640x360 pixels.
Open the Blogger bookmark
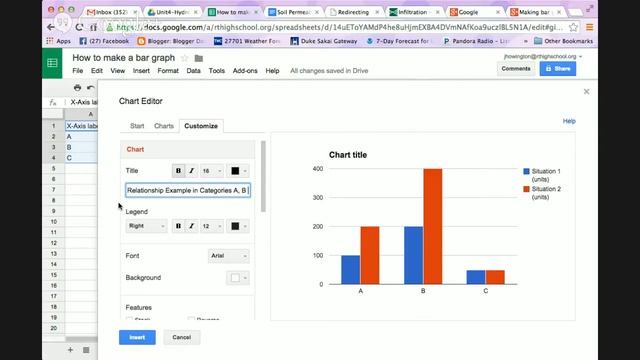[171, 41]
